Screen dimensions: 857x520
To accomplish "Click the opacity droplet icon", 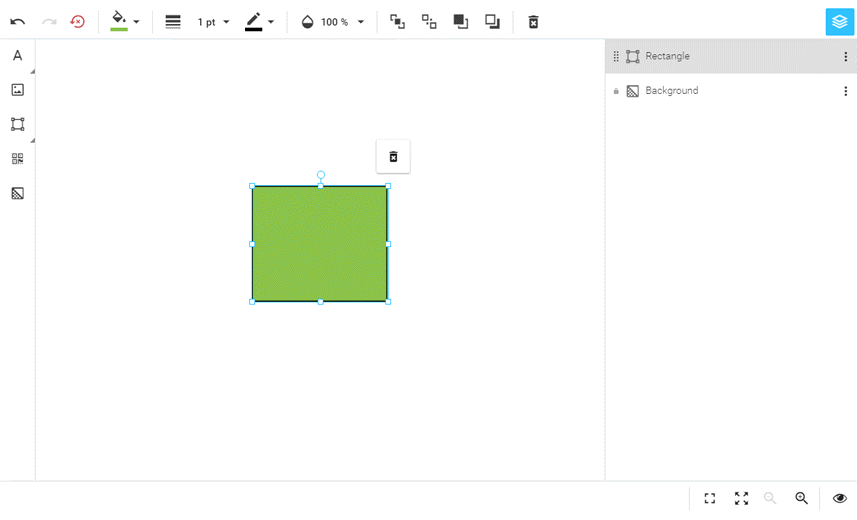I will pyautogui.click(x=308, y=22).
